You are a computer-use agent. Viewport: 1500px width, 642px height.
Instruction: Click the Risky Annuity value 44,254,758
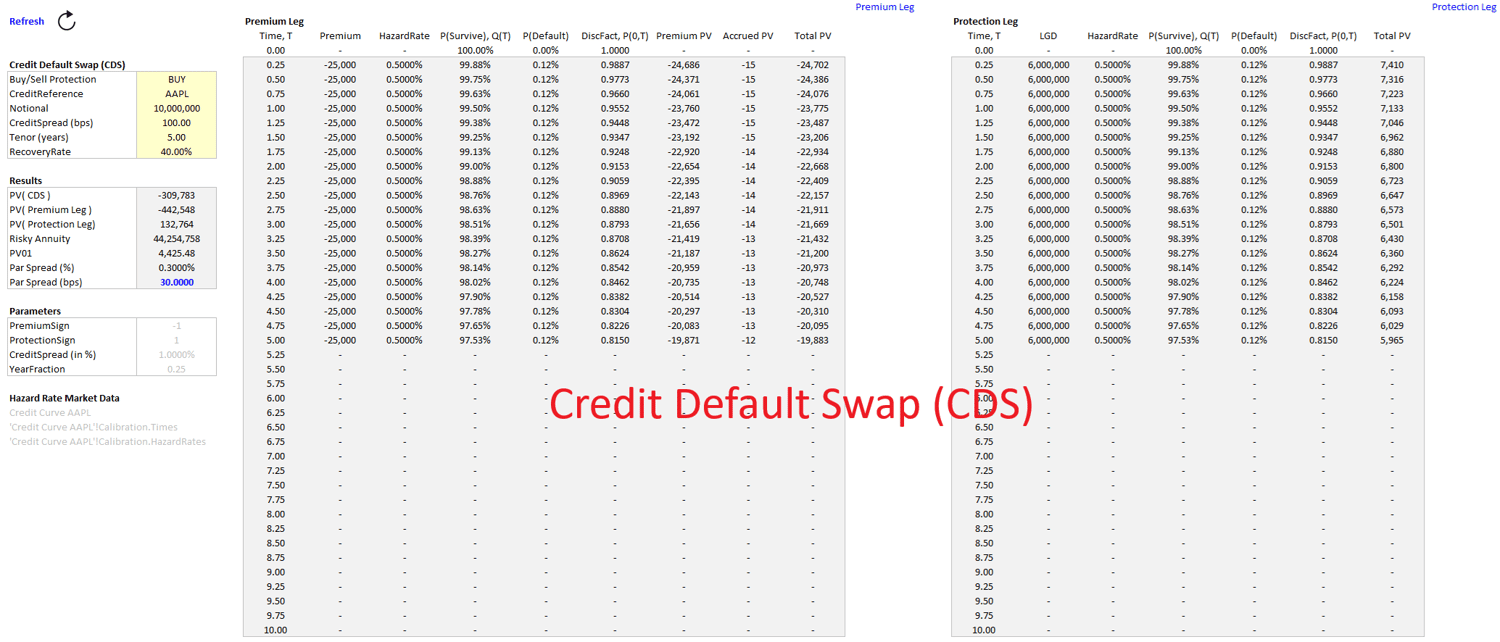pos(177,239)
